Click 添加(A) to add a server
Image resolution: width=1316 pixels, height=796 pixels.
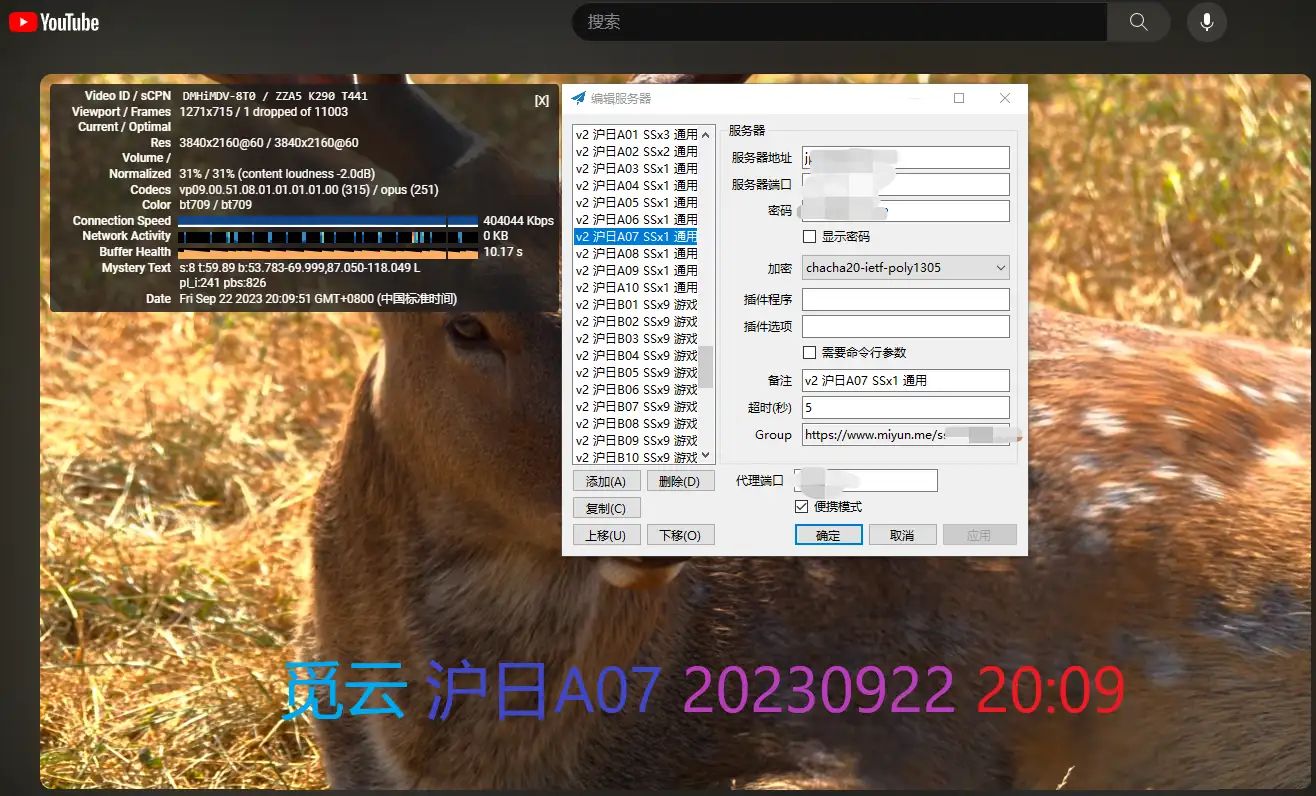(607, 480)
